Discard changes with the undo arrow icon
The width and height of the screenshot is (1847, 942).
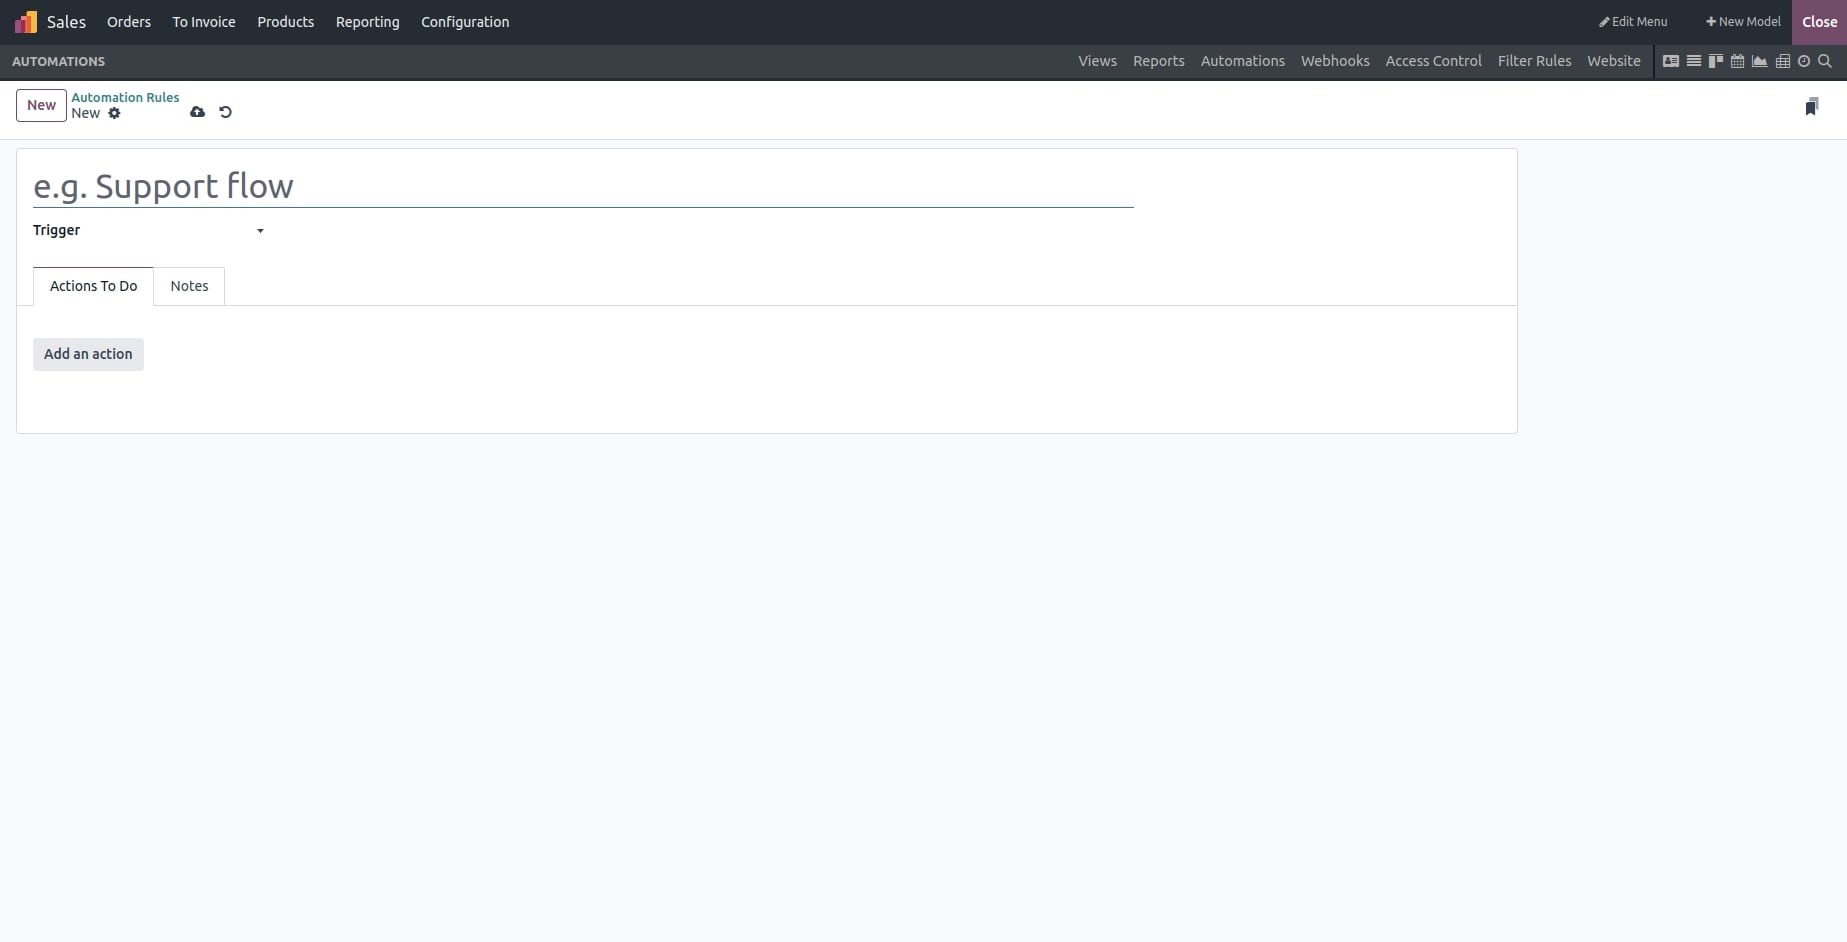[x=225, y=112]
